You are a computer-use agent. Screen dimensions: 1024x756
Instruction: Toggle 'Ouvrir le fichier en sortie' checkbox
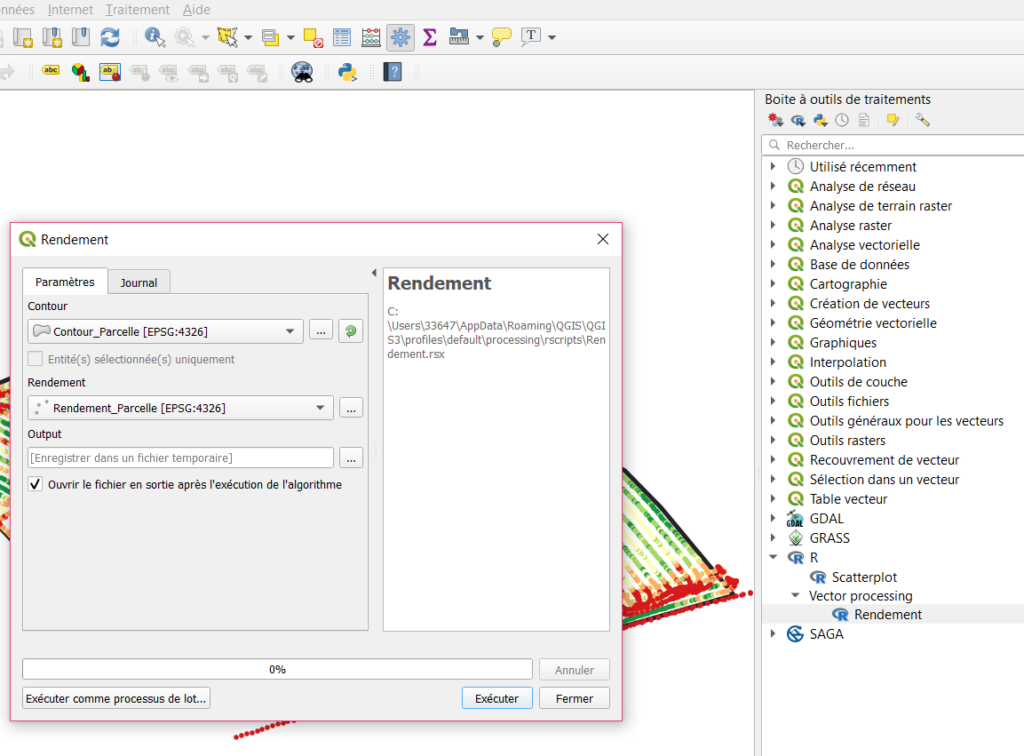pos(36,485)
